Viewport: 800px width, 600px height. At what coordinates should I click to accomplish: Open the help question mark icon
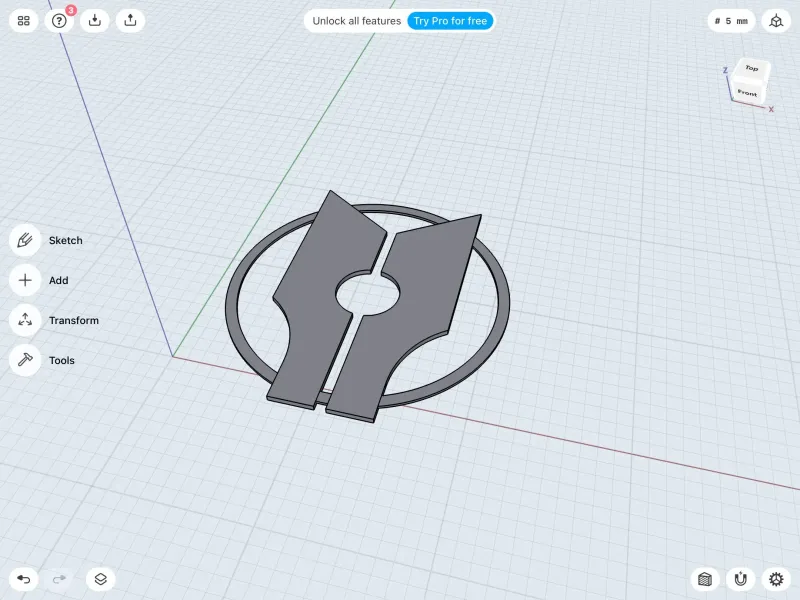coord(59,21)
